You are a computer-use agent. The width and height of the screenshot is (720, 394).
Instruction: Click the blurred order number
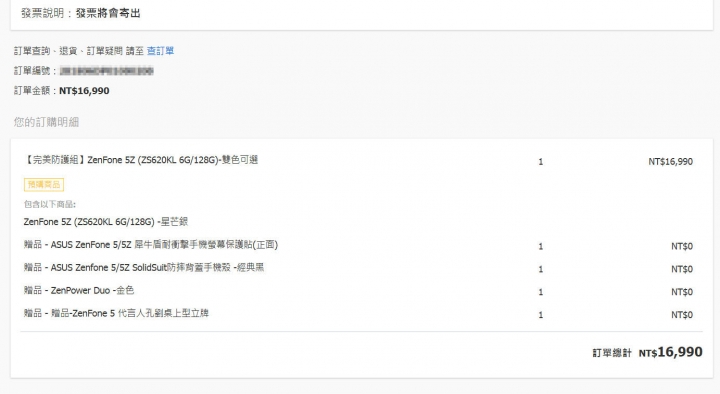click(x=107, y=71)
